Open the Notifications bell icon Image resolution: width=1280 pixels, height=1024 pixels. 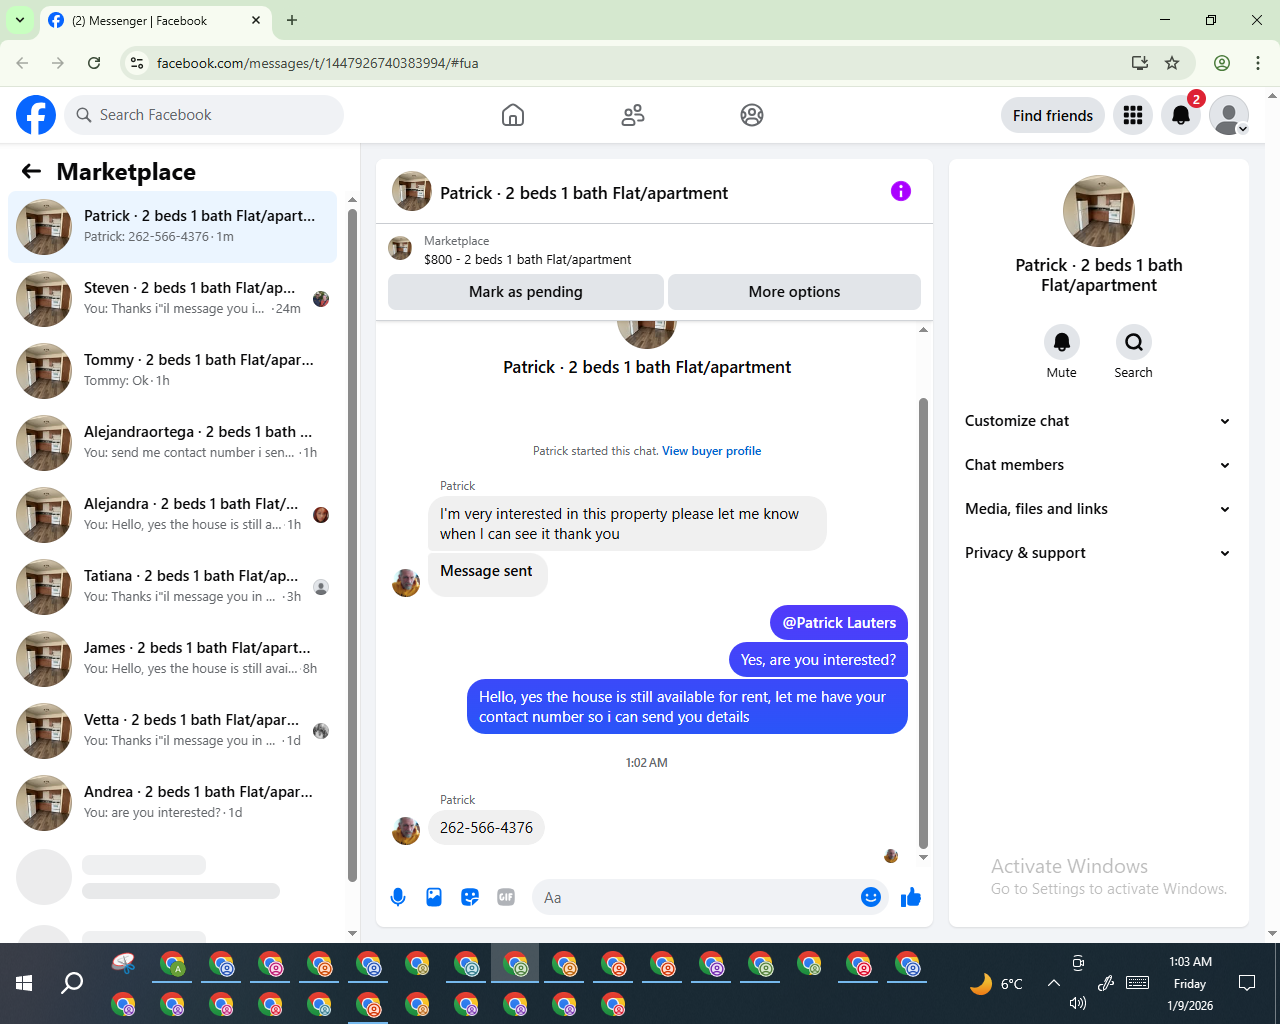pos(1181,115)
